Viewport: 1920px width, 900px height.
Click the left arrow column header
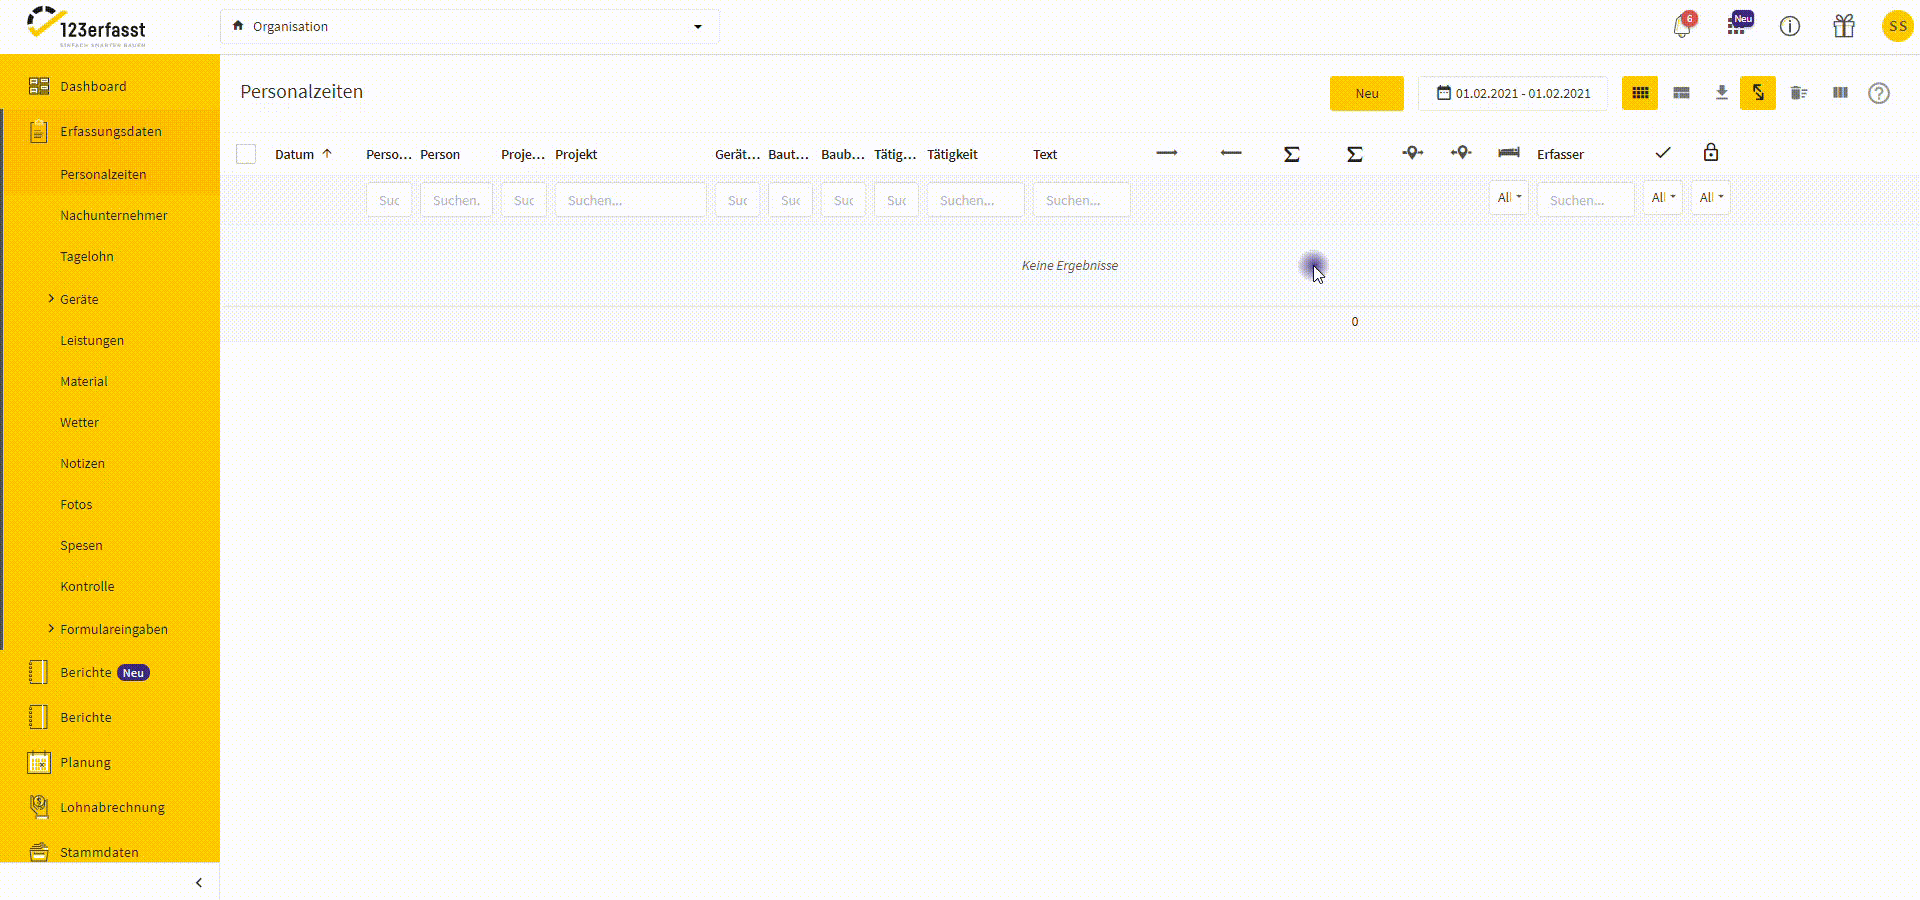click(x=1231, y=153)
